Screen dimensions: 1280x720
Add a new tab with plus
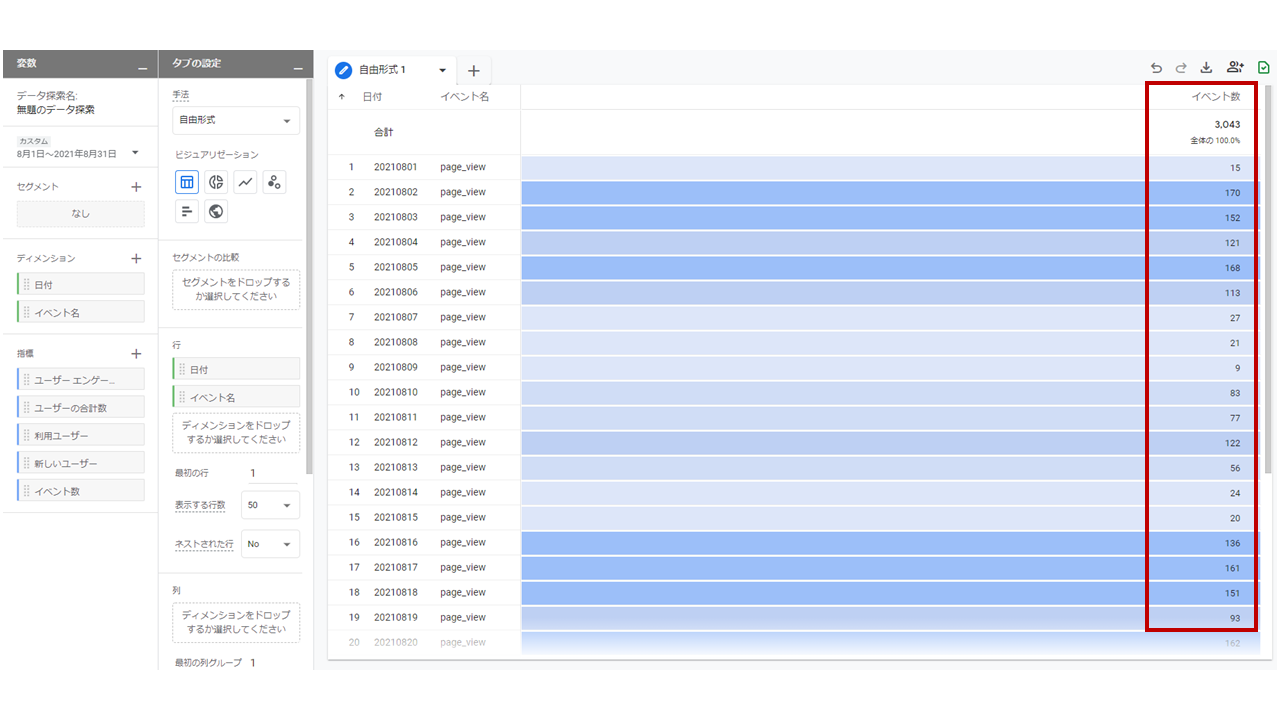click(474, 71)
